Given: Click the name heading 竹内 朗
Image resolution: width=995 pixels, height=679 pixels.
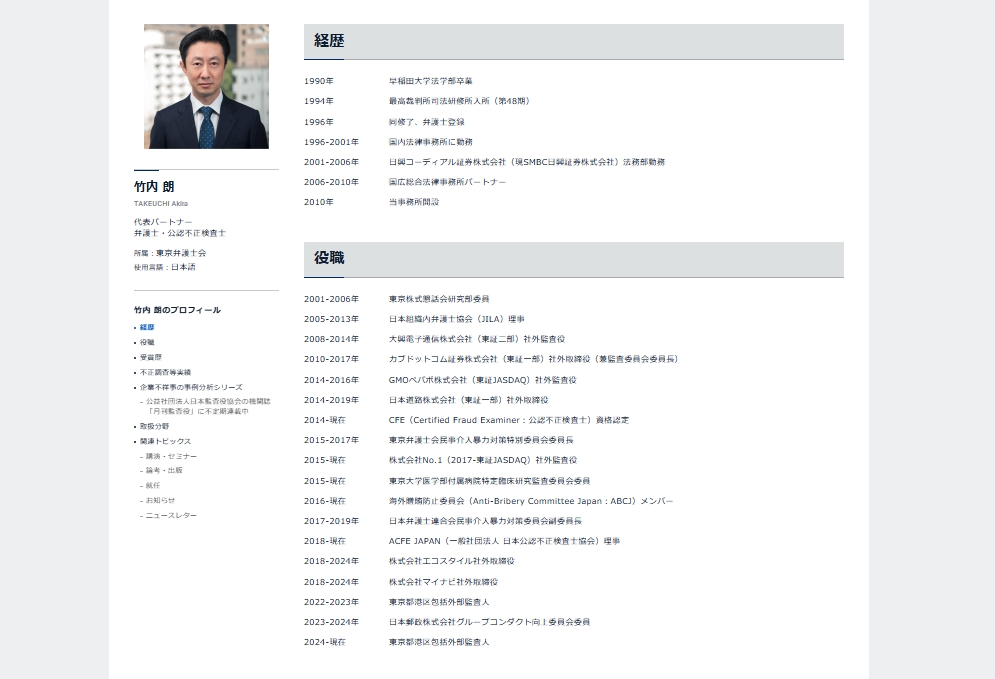Looking at the screenshot, I should pos(154,187).
